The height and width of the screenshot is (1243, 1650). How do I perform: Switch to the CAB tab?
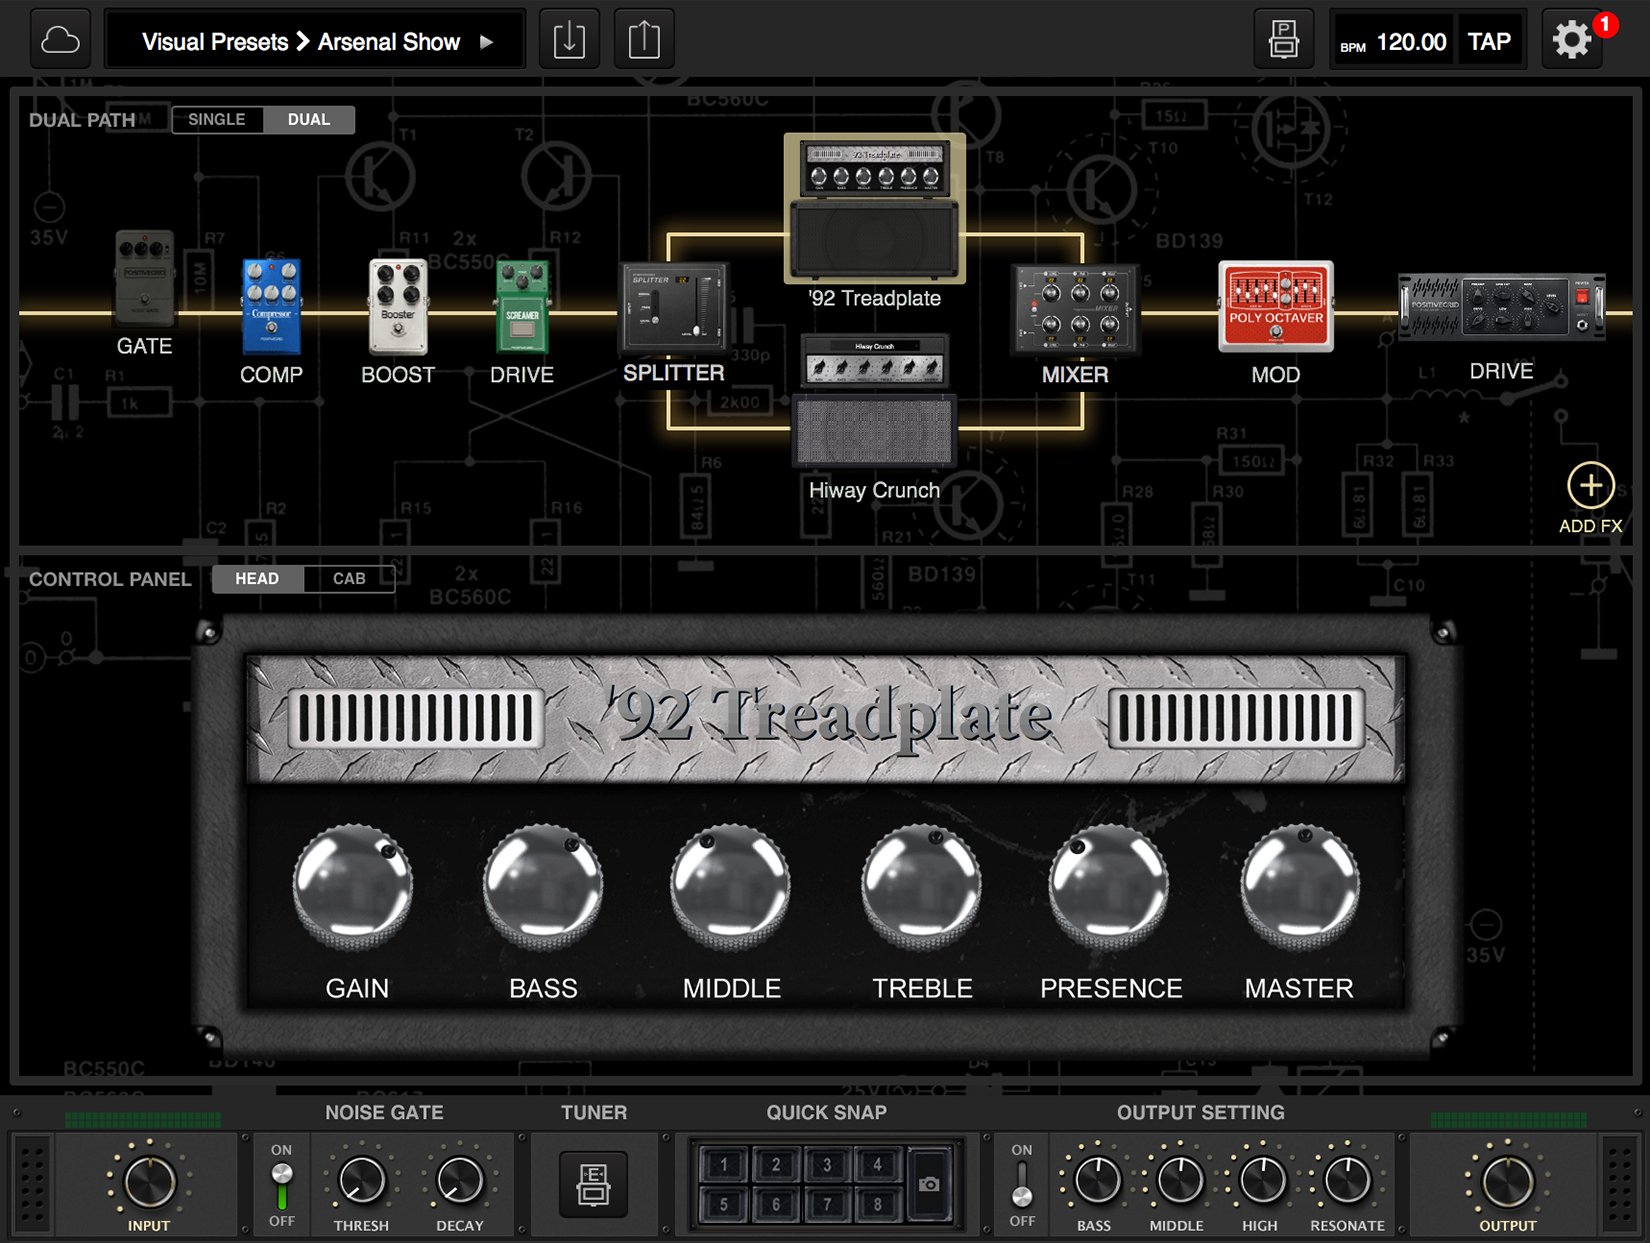(349, 578)
